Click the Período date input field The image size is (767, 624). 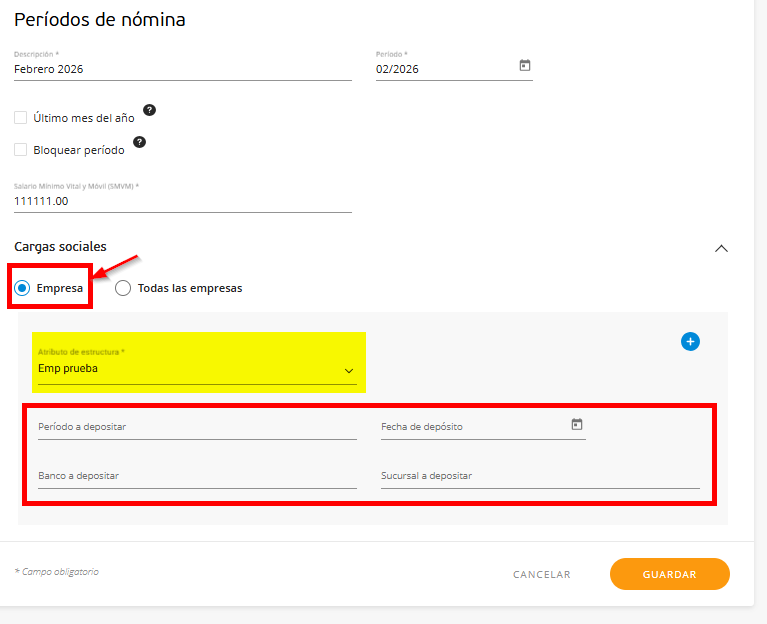(x=443, y=70)
